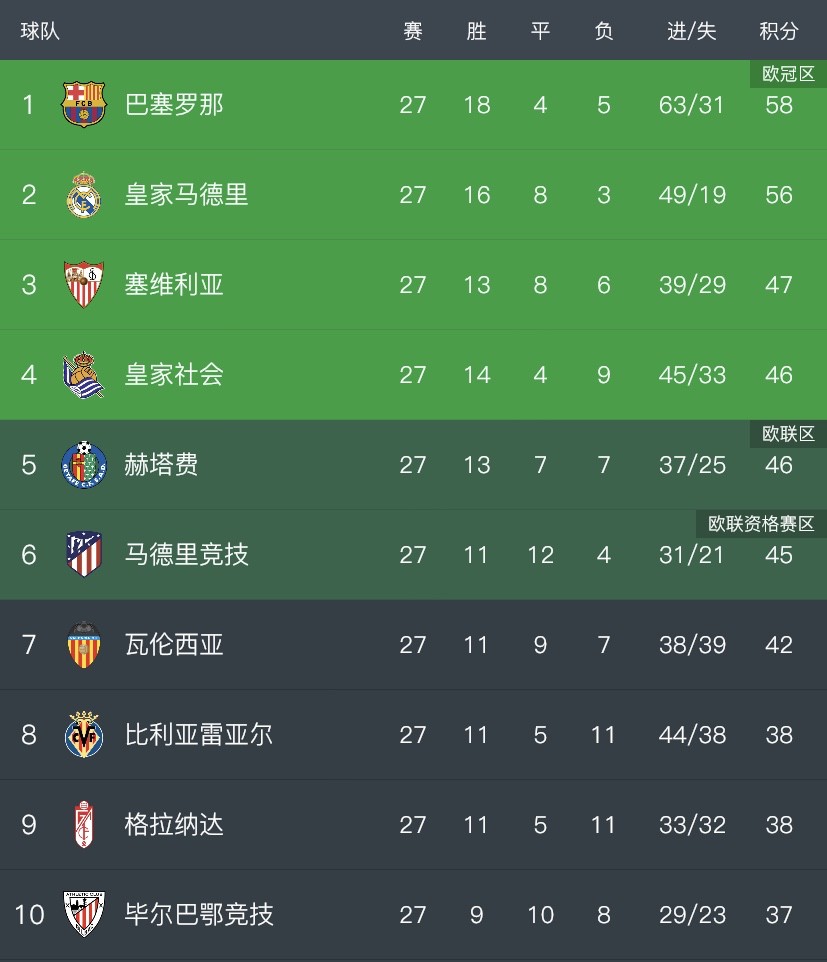Click the Real Sociedad club crest
The height and width of the screenshot is (962, 827).
coord(84,374)
